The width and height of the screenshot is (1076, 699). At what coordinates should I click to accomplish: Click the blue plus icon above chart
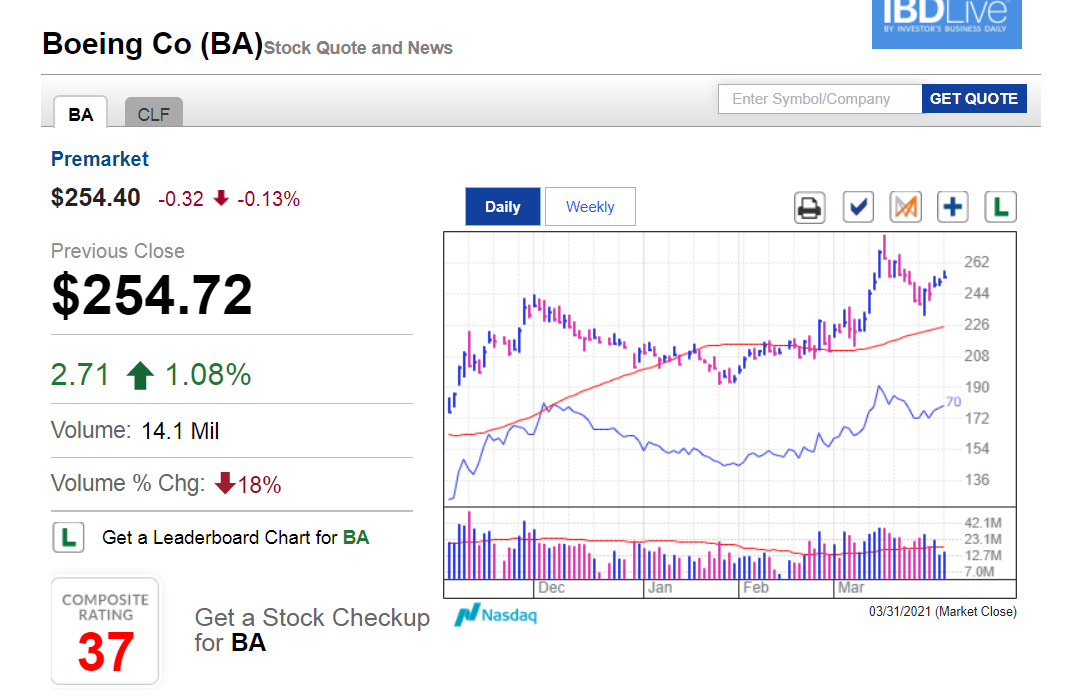[x=952, y=207]
